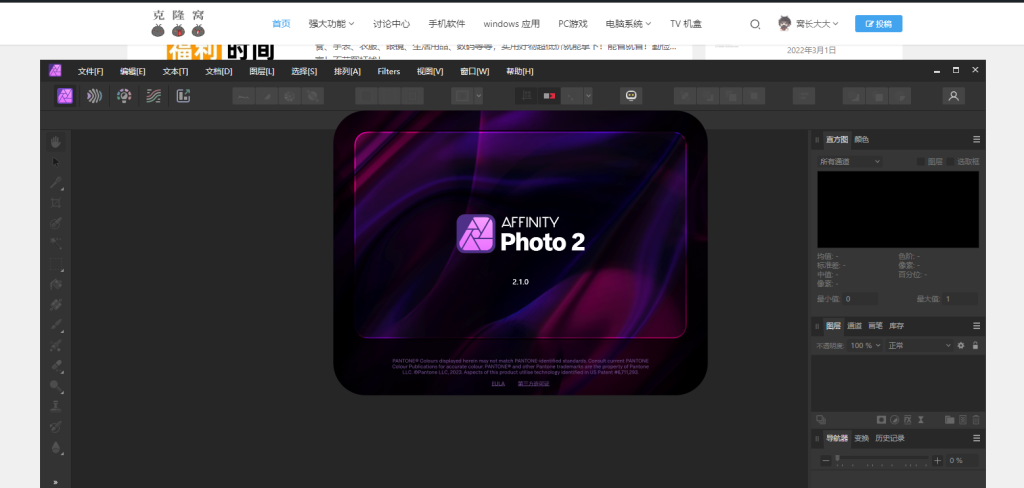Open the third-party notices link on the splash screen
This screenshot has height=488, width=1024.
point(534,383)
